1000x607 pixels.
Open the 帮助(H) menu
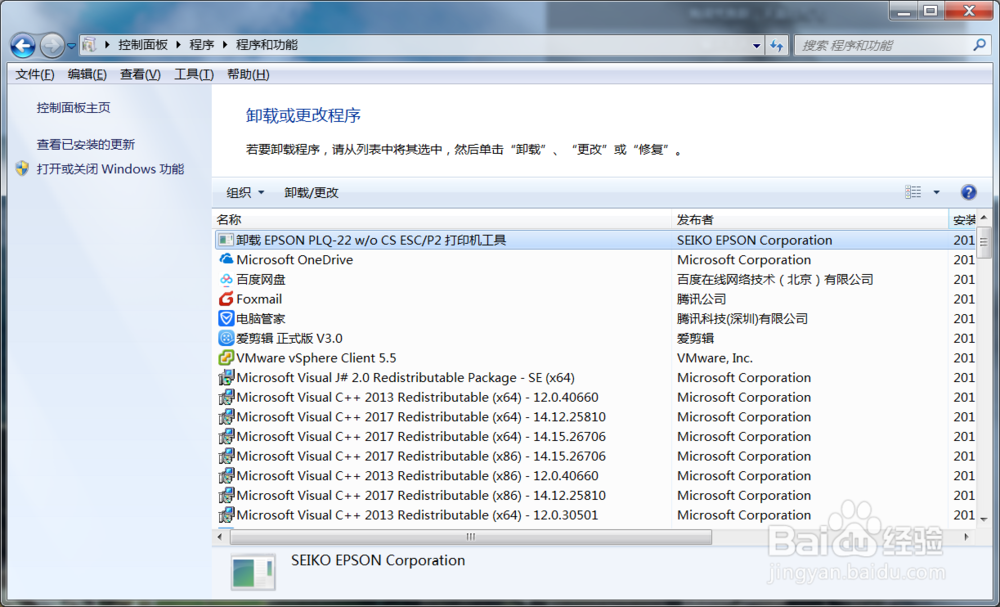pyautogui.click(x=248, y=75)
